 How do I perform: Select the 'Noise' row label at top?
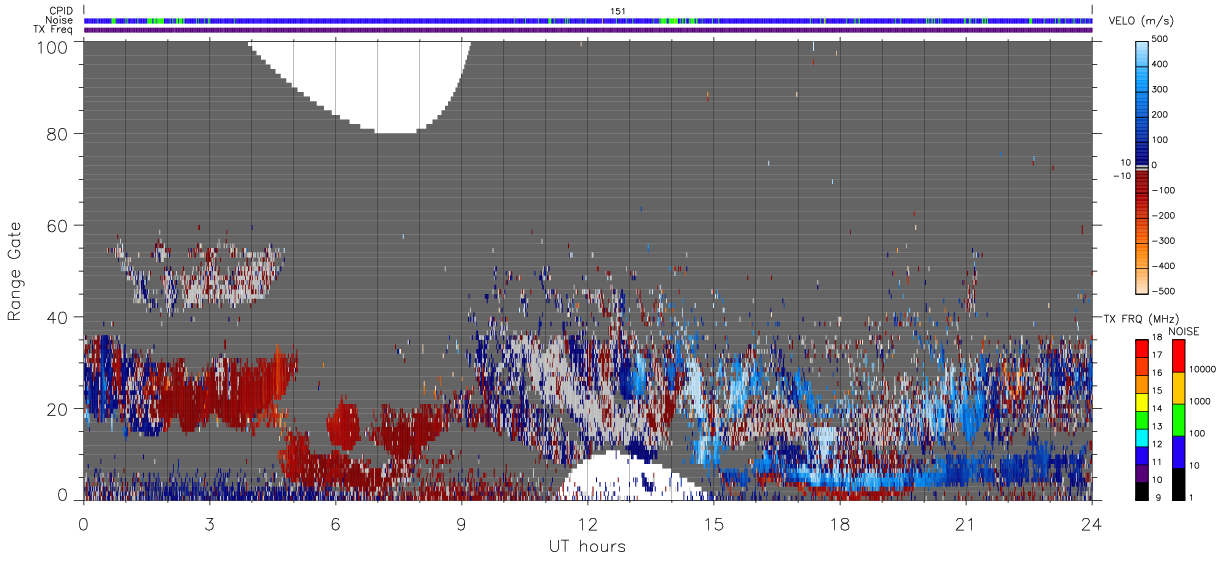[60, 20]
